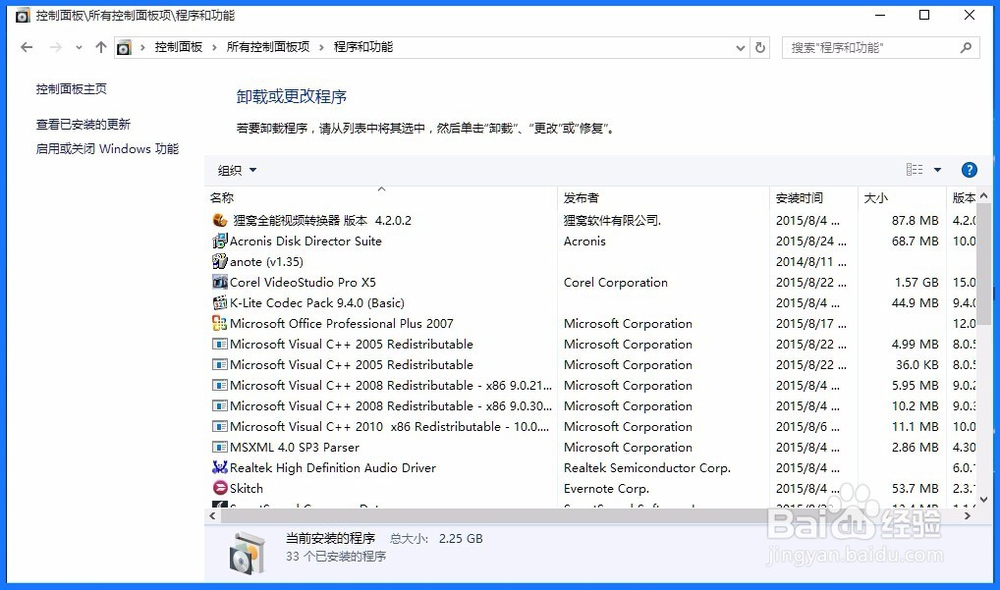Click the back navigation arrow
This screenshot has height=590, width=1000.
click(x=26, y=47)
